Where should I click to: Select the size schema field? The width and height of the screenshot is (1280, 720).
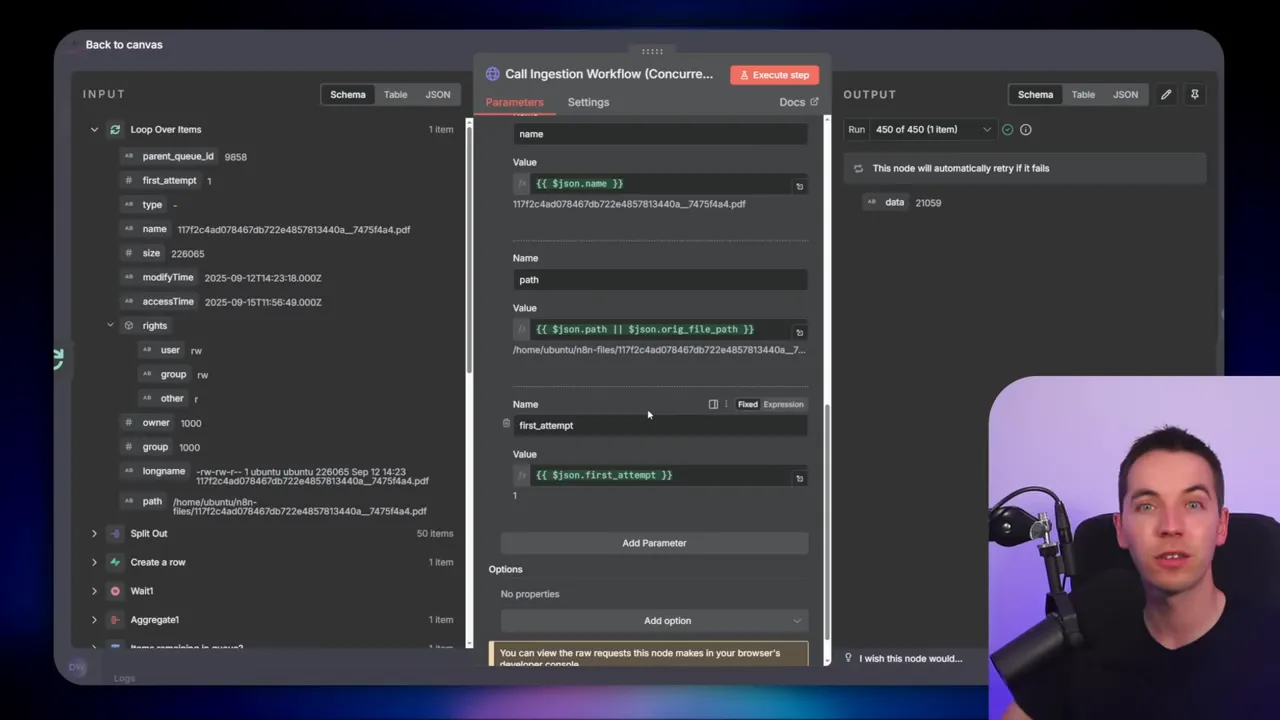(x=151, y=253)
